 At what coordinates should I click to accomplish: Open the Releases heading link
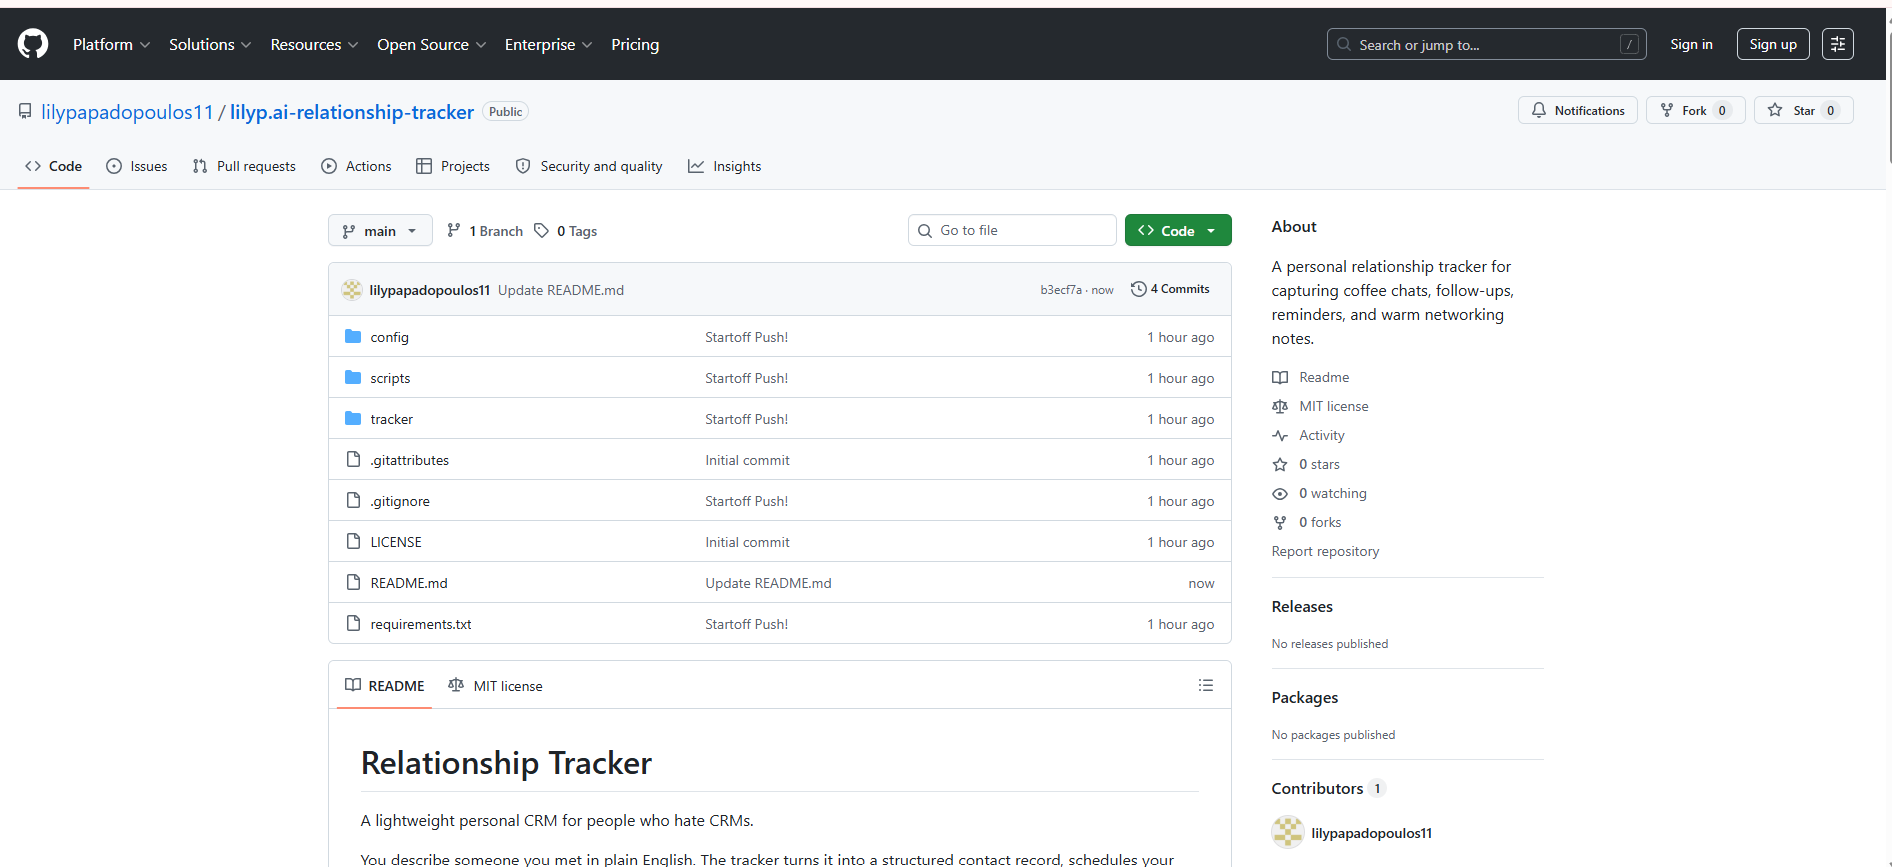(x=1302, y=606)
